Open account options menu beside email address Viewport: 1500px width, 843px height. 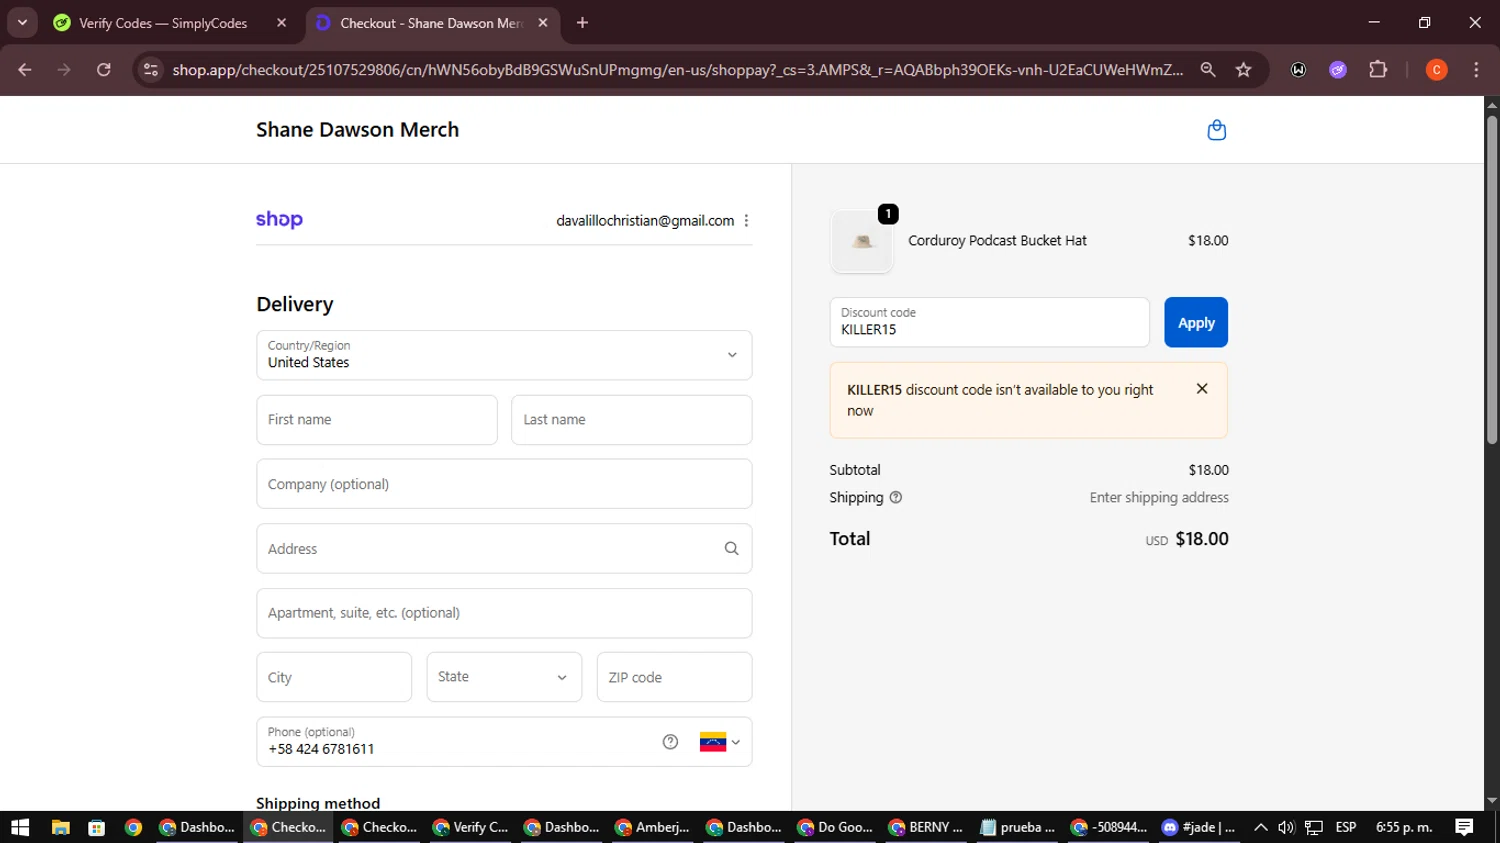click(746, 221)
